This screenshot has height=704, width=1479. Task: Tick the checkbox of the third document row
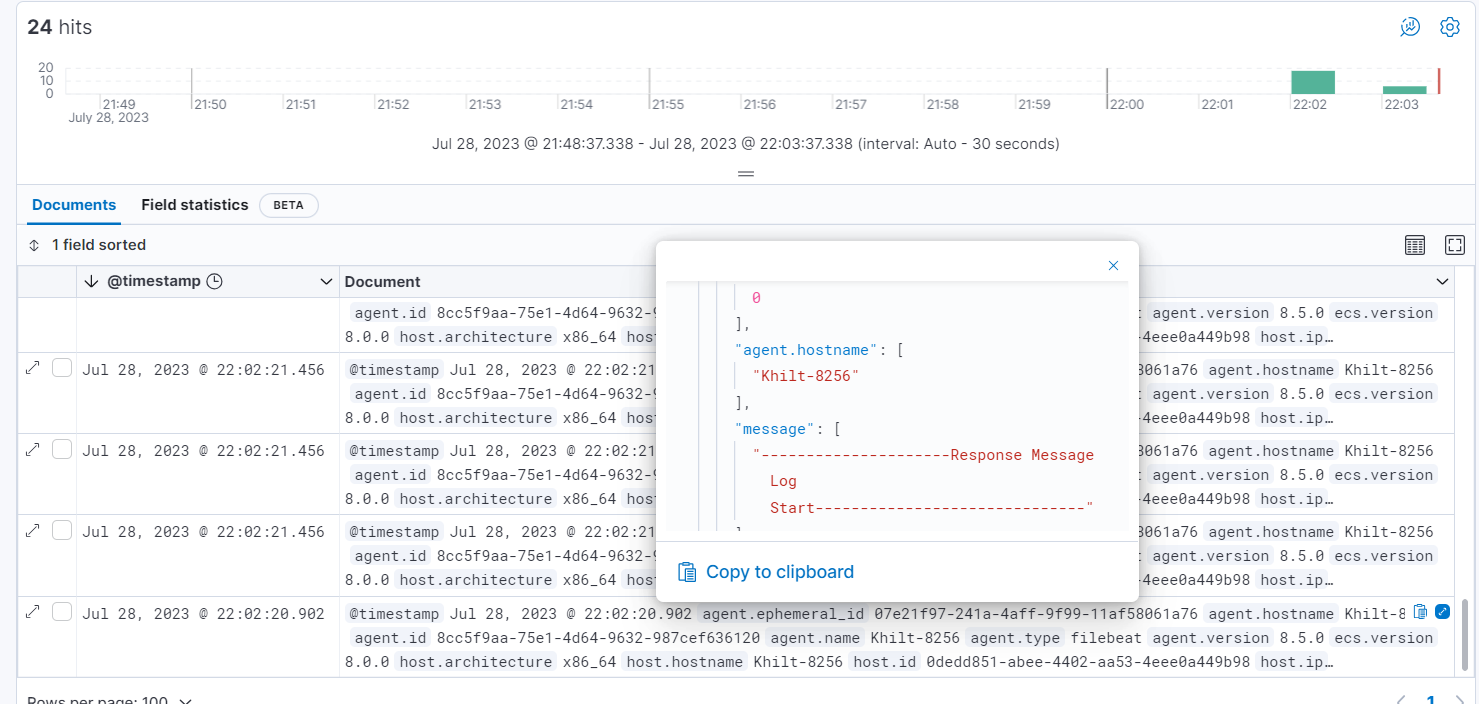pos(62,529)
